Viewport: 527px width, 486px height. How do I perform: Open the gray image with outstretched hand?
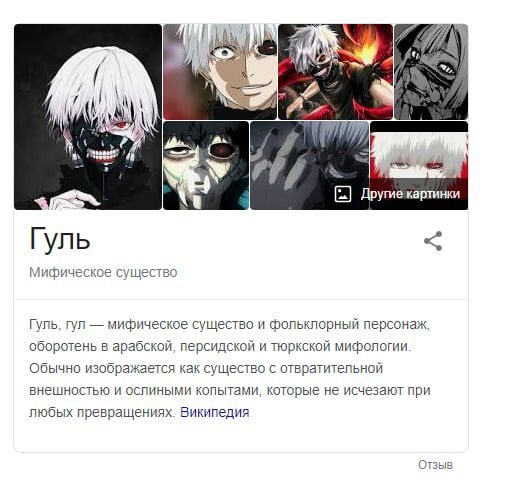click(309, 165)
